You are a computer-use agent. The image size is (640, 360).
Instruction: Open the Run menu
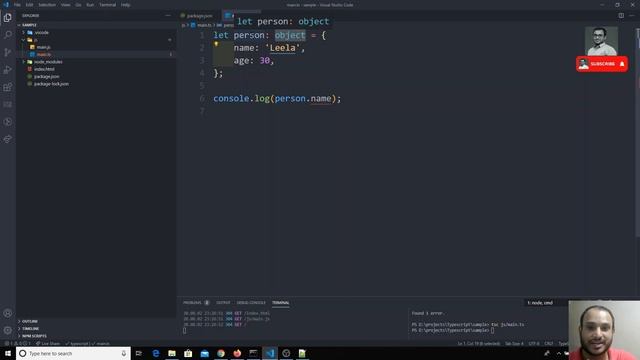[x=90, y=5]
